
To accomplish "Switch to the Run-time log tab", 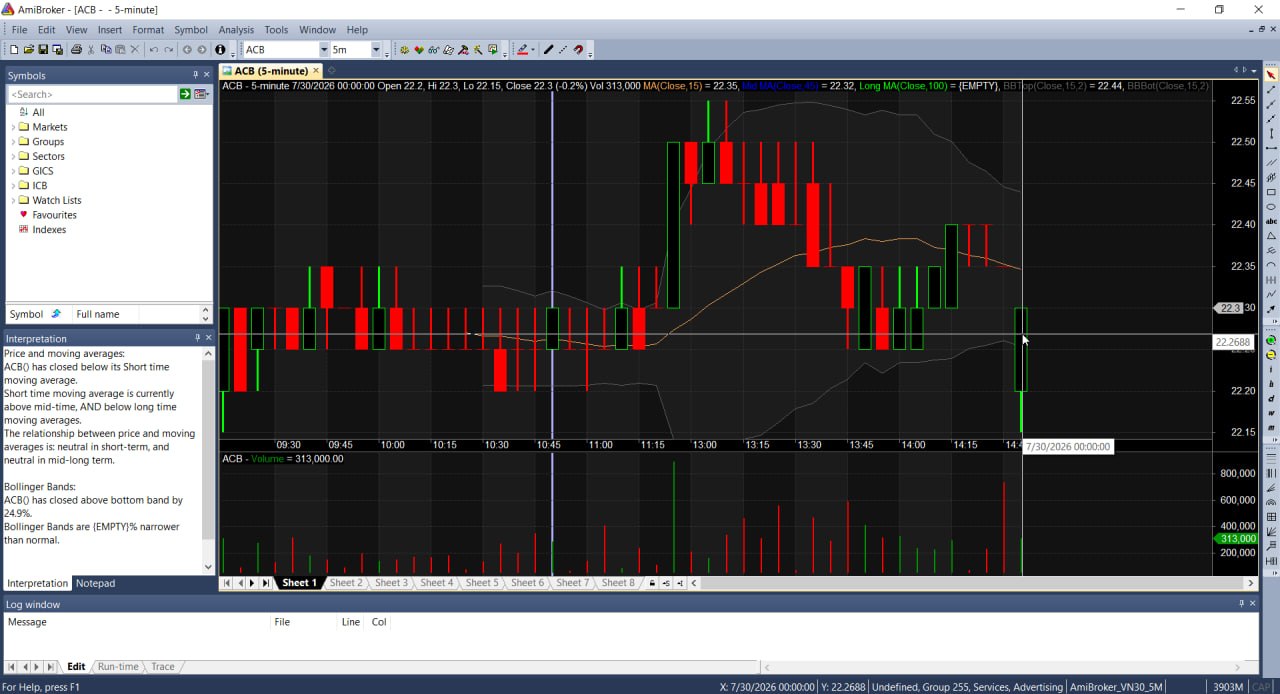I will point(118,667).
